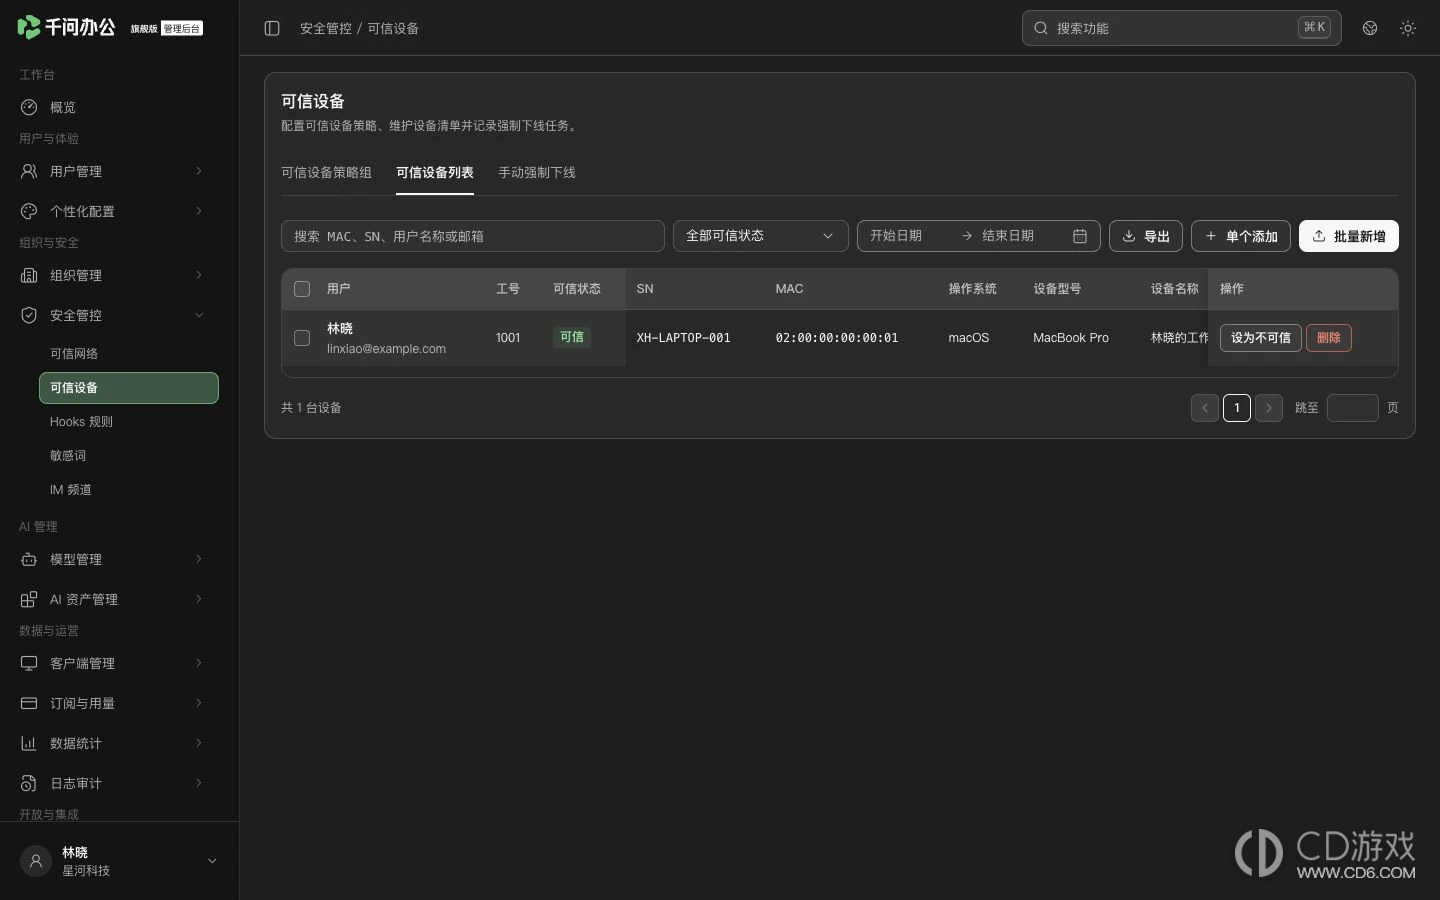Viewport: 1440px width, 900px height.
Task: Switch to 可信设备列表 tab
Action: pos(435,173)
